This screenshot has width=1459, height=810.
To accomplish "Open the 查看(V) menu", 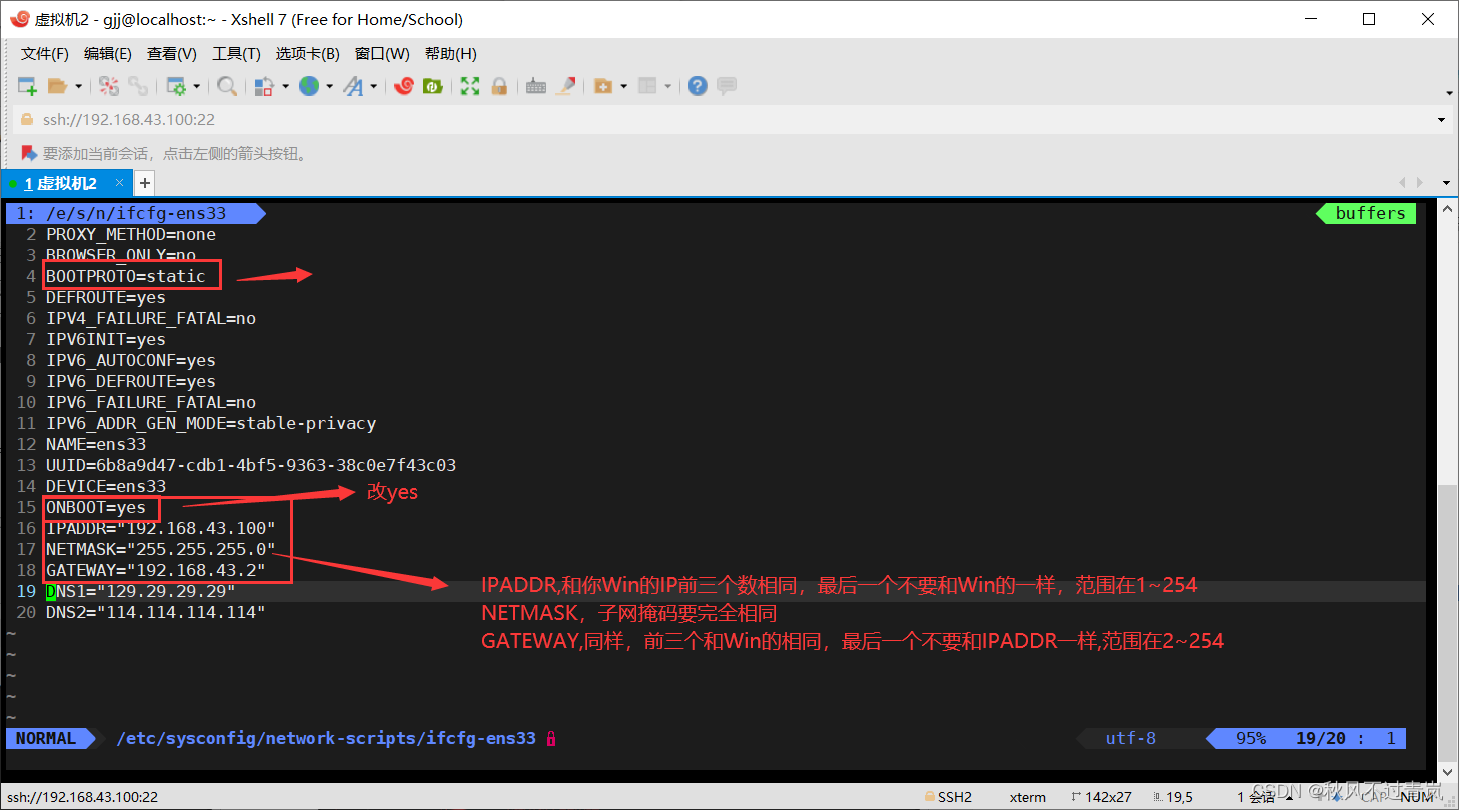I will coord(172,53).
